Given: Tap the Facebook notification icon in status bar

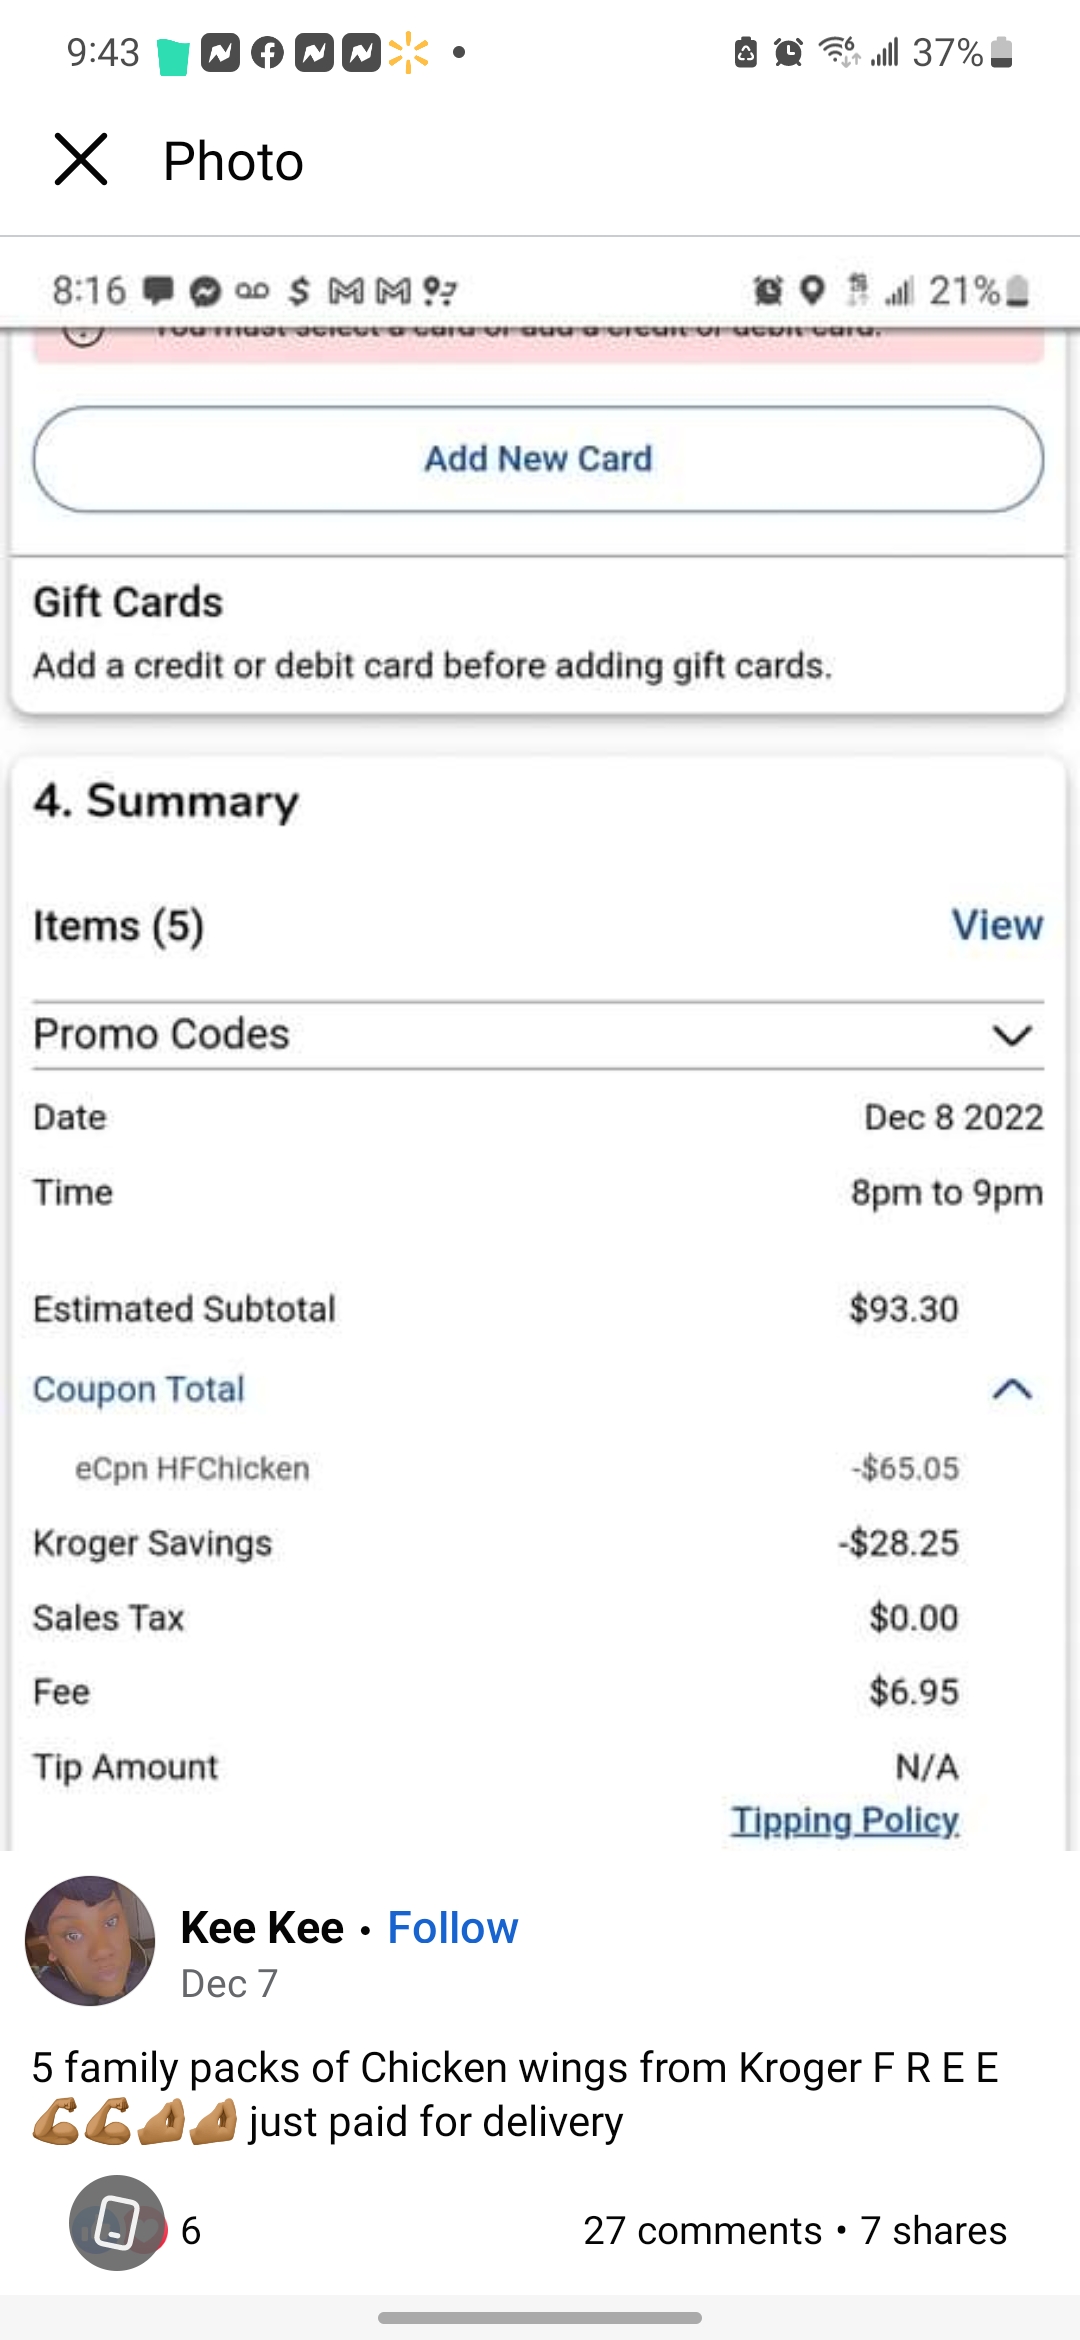Looking at the screenshot, I should click(x=267, y=53).
